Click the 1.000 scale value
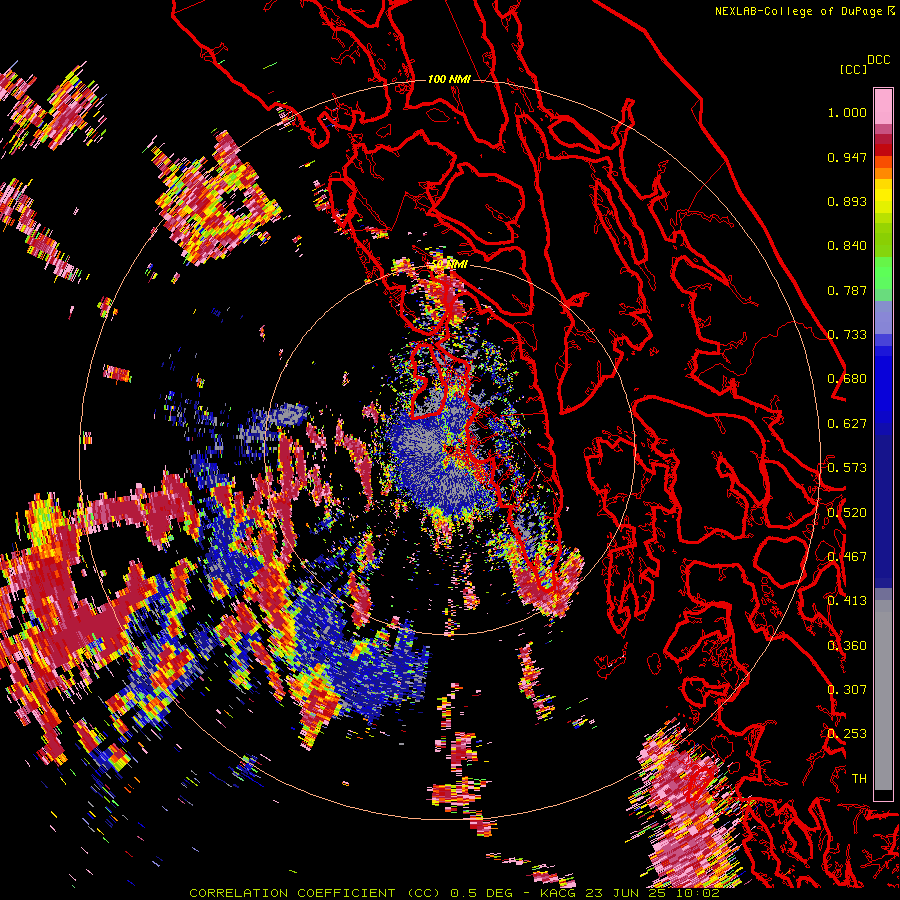 847,112
